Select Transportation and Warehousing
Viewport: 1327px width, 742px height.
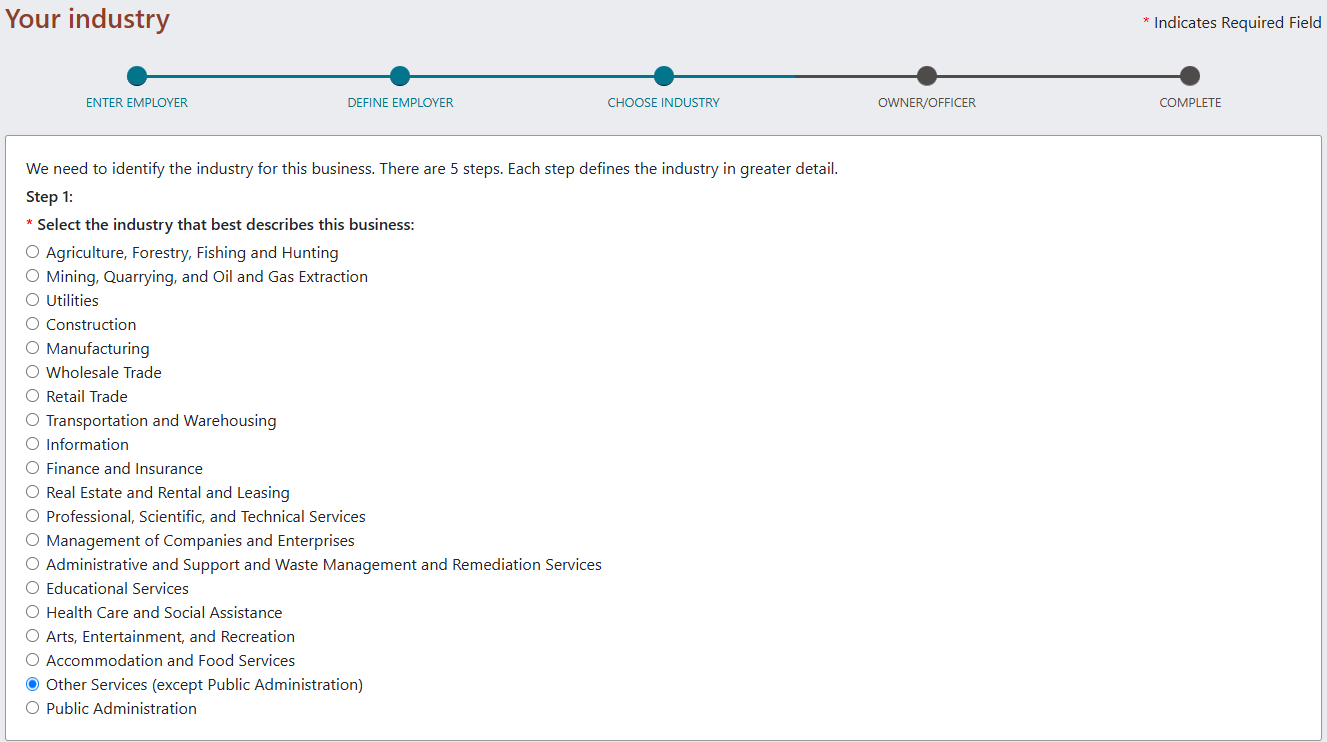click(32, 419)
